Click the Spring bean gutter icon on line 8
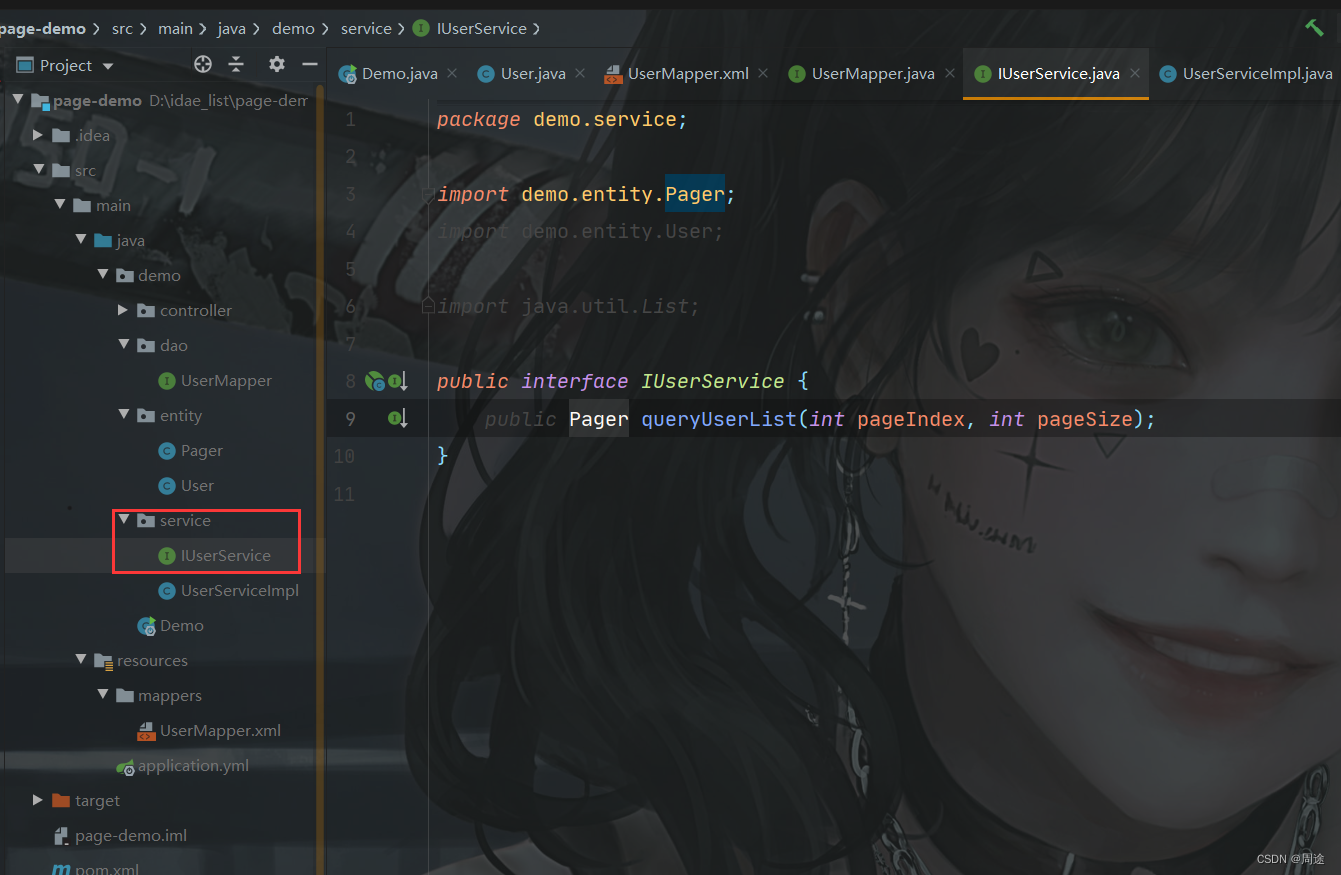 pyautogui.click(x=374, y=381)
